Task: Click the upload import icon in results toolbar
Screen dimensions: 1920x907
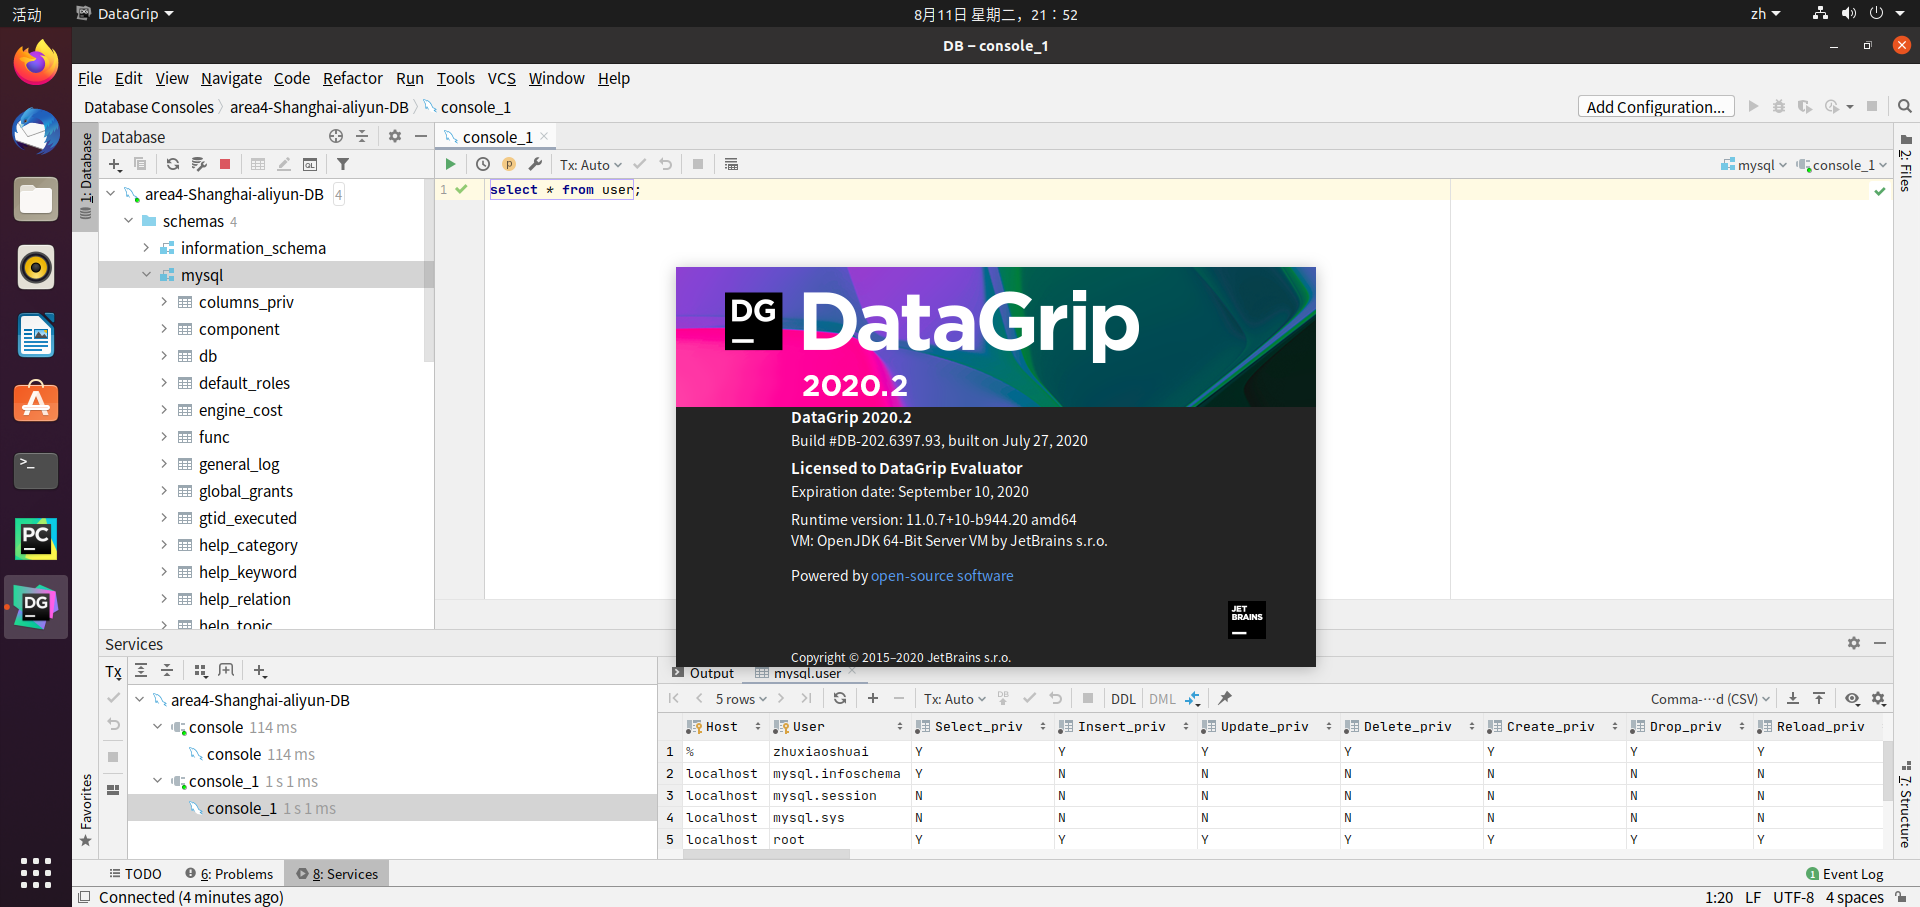Action: (1819, 698)
